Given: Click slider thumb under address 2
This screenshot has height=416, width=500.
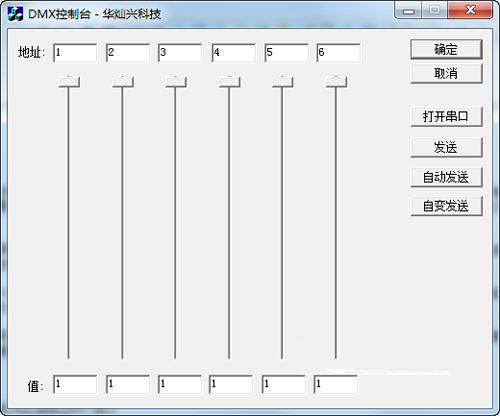Looking at the screenshot, I should [x=123, y=82].
